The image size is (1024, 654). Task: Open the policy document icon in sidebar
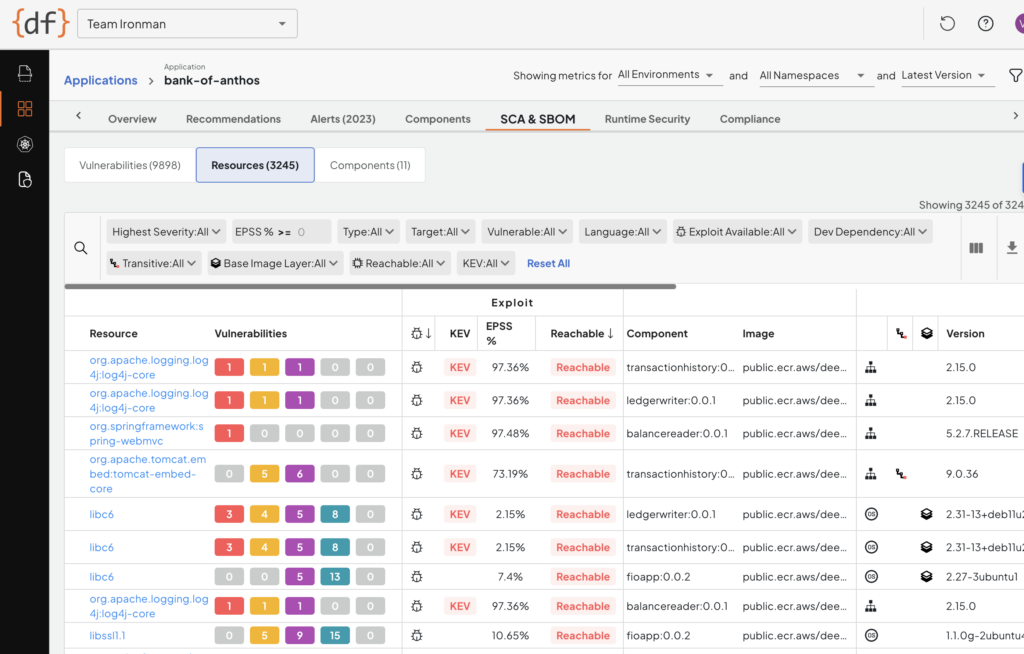click(25, 180)
